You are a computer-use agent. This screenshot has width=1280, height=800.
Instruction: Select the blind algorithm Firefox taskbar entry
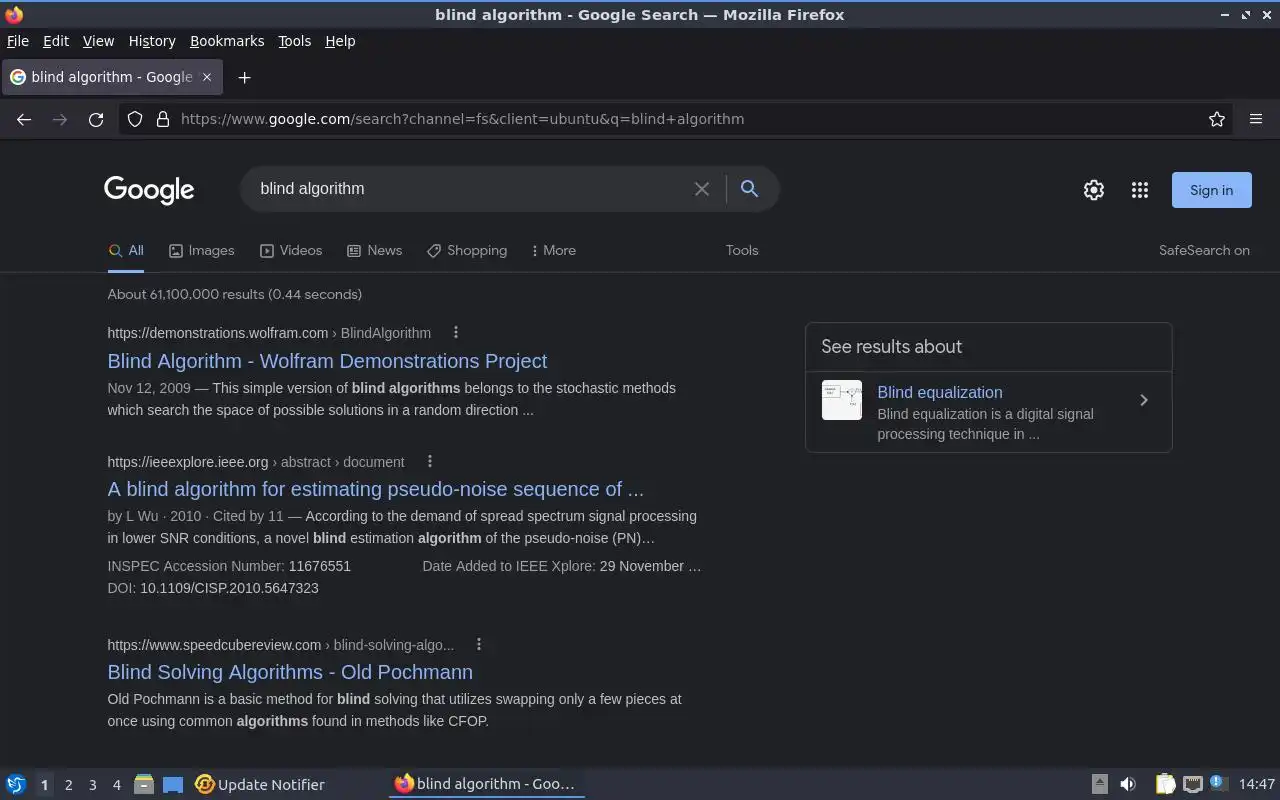486,785
